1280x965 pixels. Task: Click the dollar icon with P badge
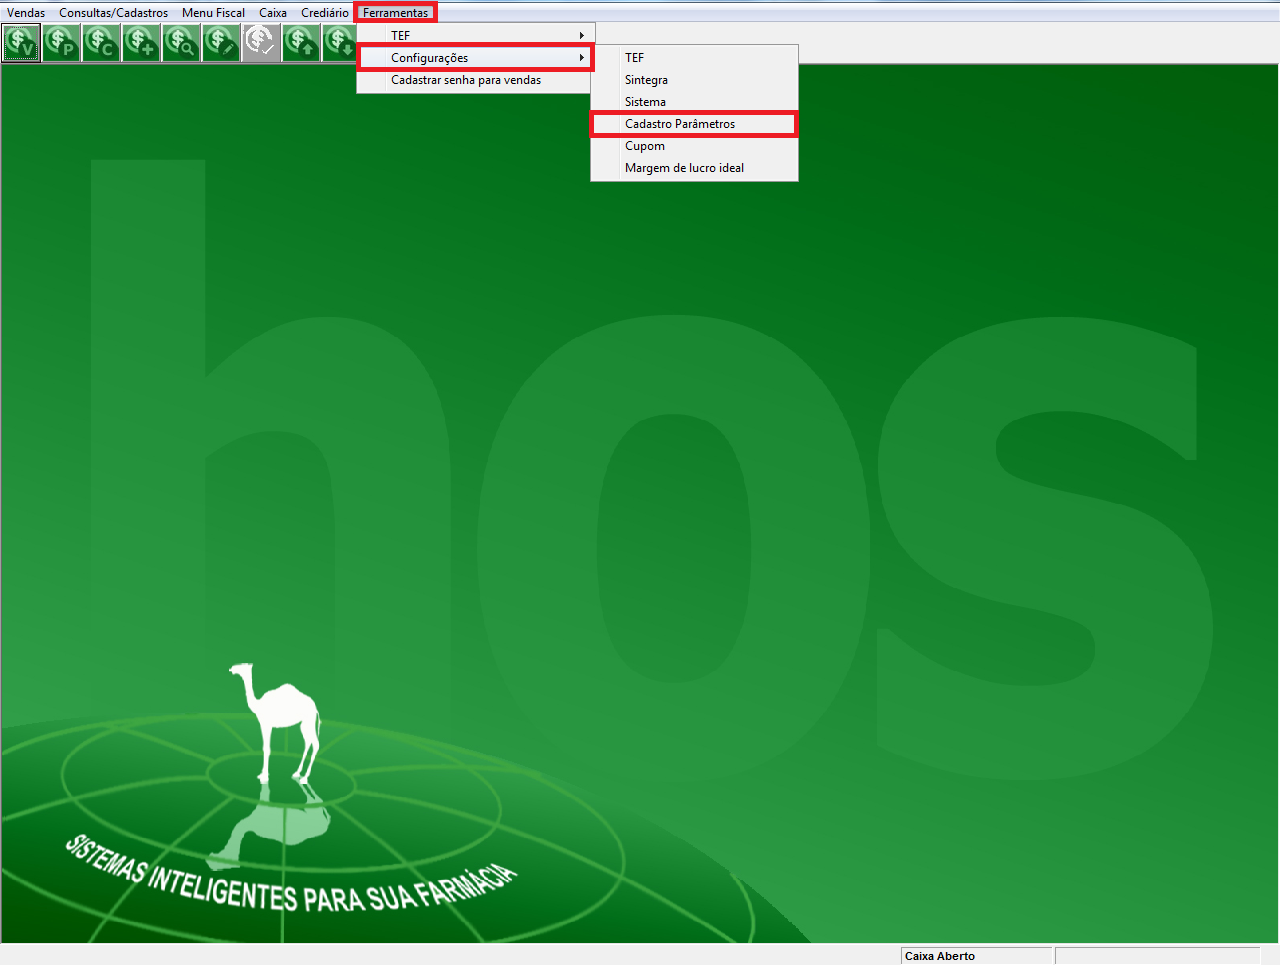point(61,43)
